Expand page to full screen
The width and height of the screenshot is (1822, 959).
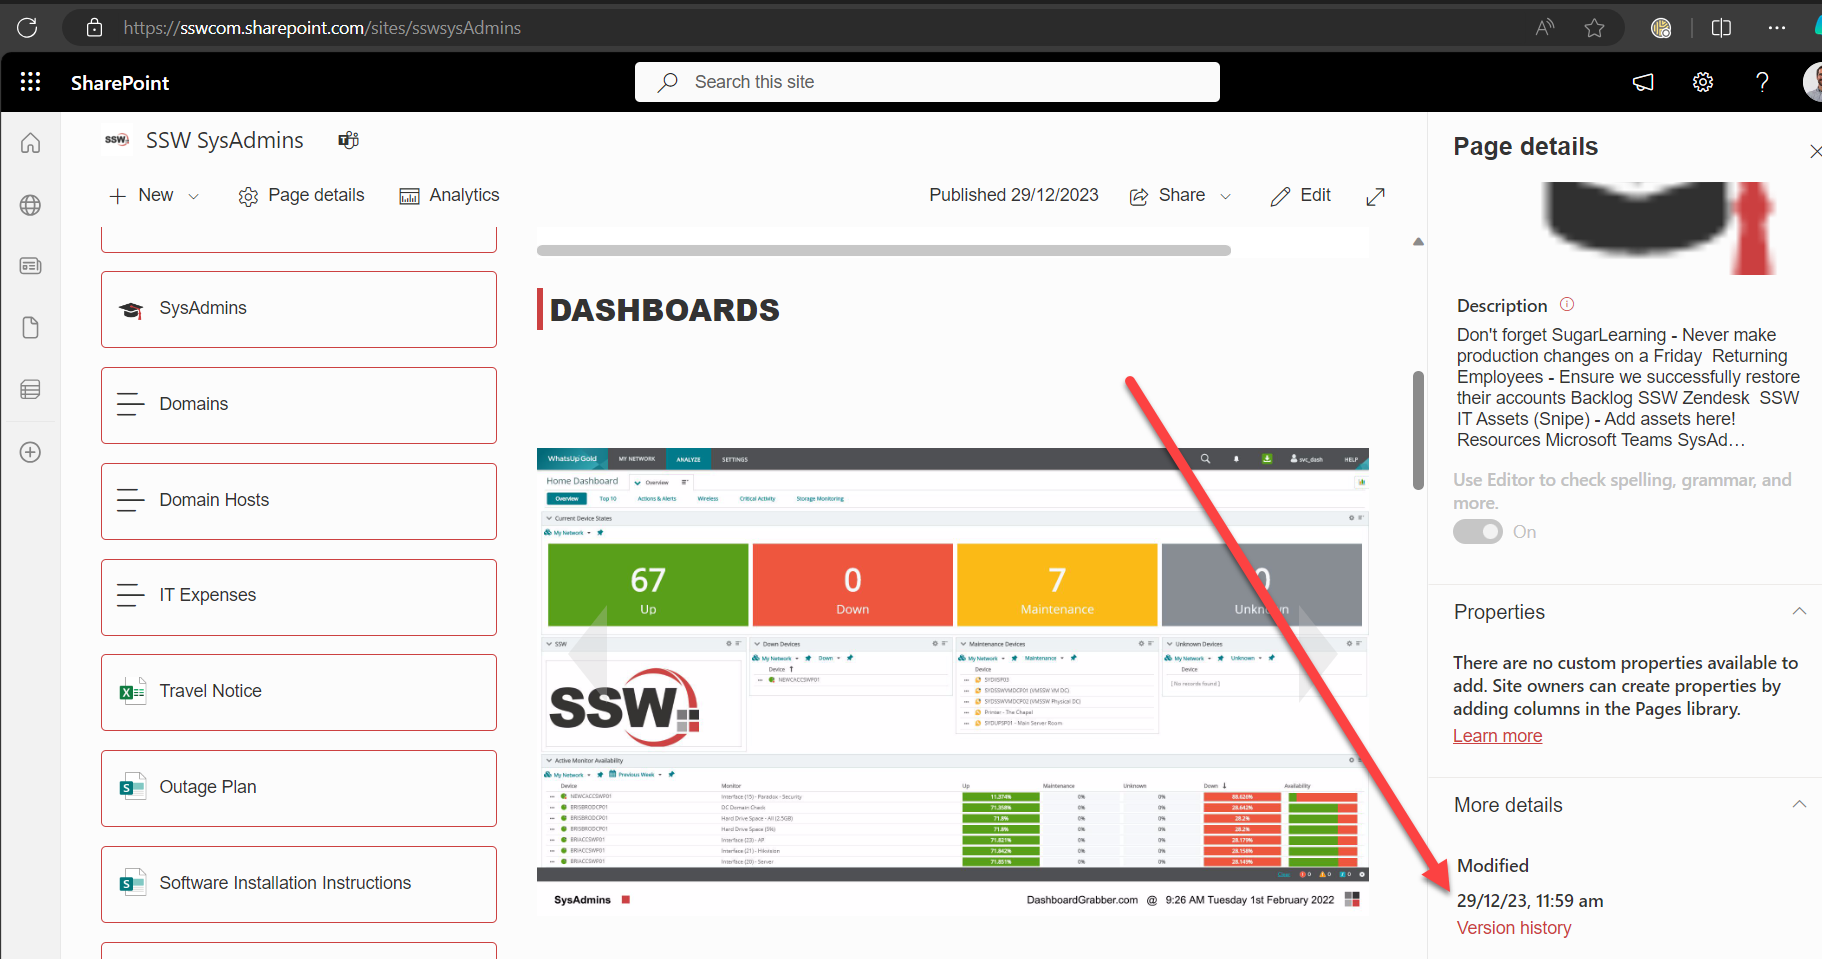point(1375,196)
